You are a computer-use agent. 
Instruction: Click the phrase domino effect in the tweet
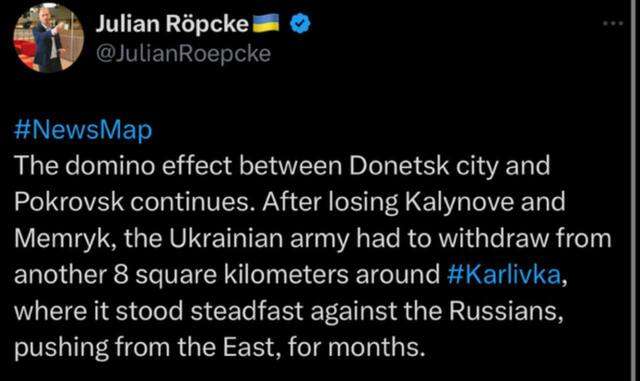click(148, 166)
